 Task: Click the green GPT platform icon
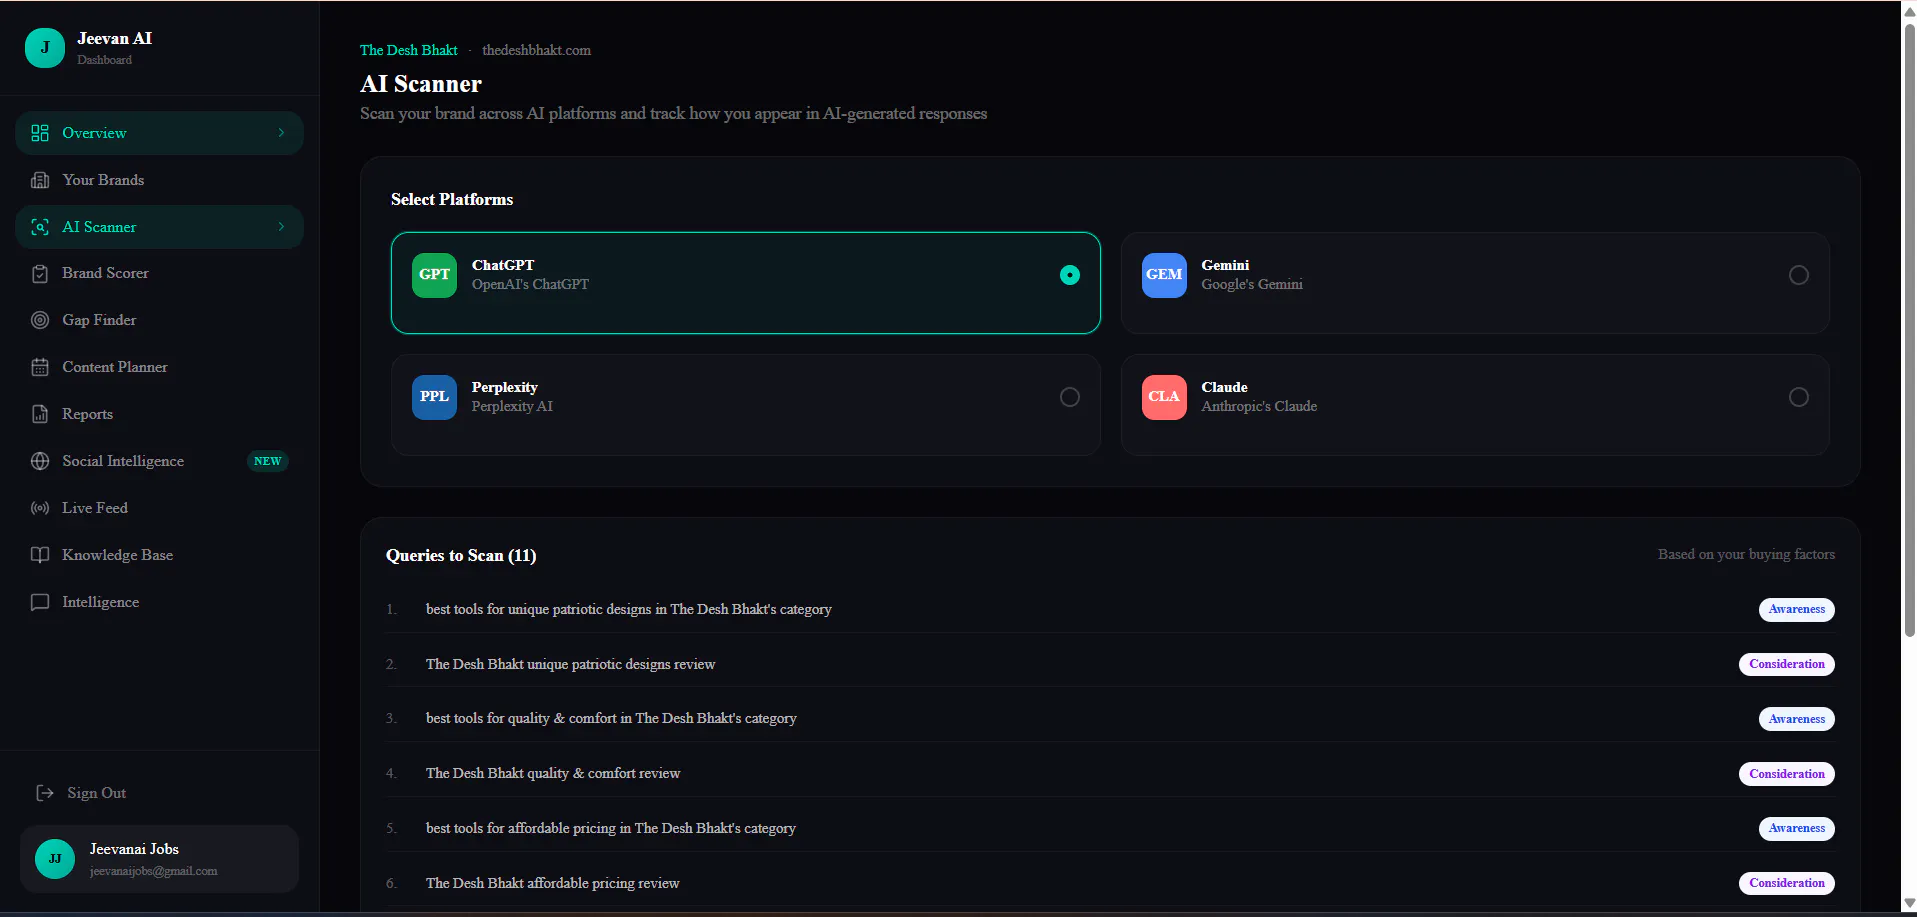pos(434,275)
